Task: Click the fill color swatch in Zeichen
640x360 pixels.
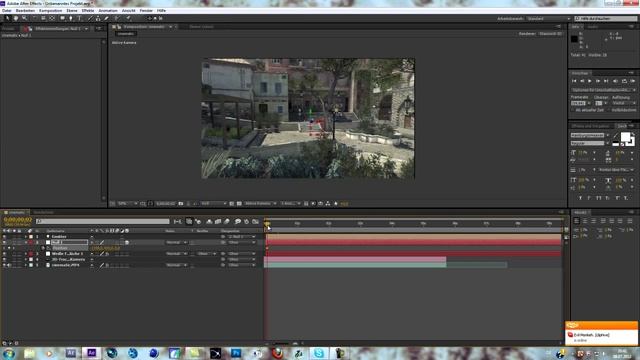Action: tap(625, 137)
